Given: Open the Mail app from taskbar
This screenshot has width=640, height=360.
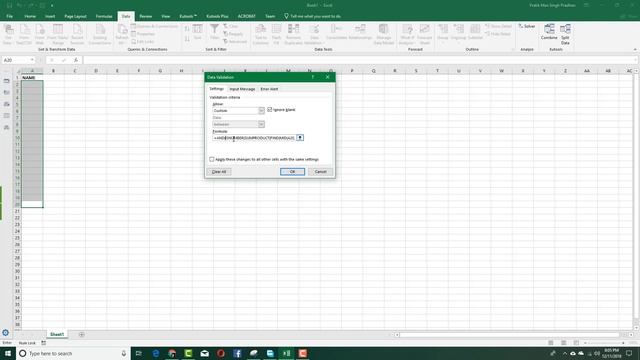Looking at the screenshot, I should coord(204,353).
